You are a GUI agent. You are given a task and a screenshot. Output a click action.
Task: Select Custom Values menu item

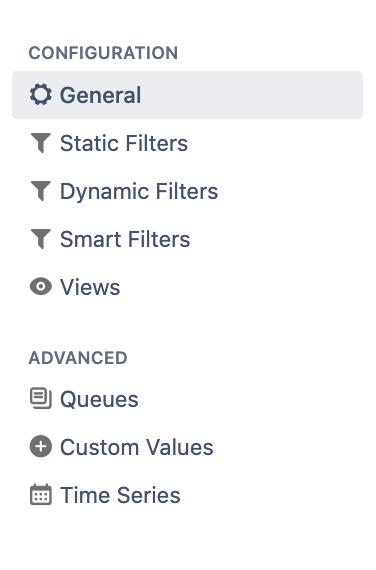click(188, 447)
